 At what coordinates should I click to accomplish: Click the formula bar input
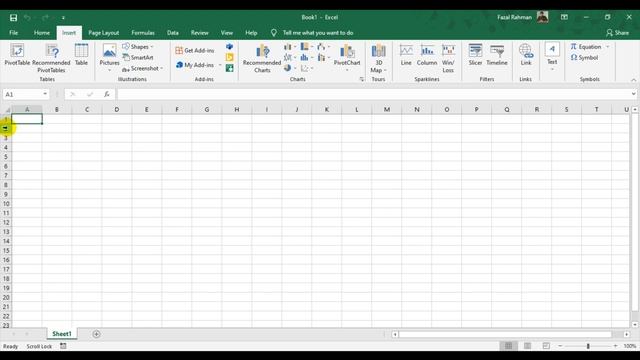coord(373,94)
